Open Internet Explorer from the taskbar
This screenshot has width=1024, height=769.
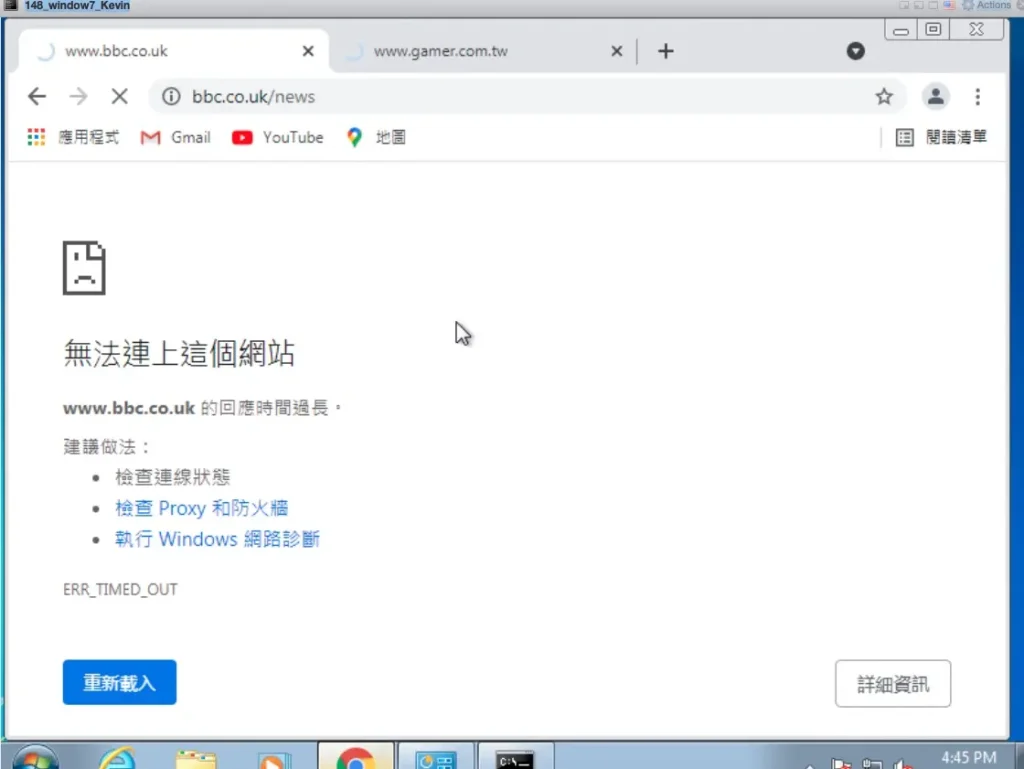click(x=117, y=758)
